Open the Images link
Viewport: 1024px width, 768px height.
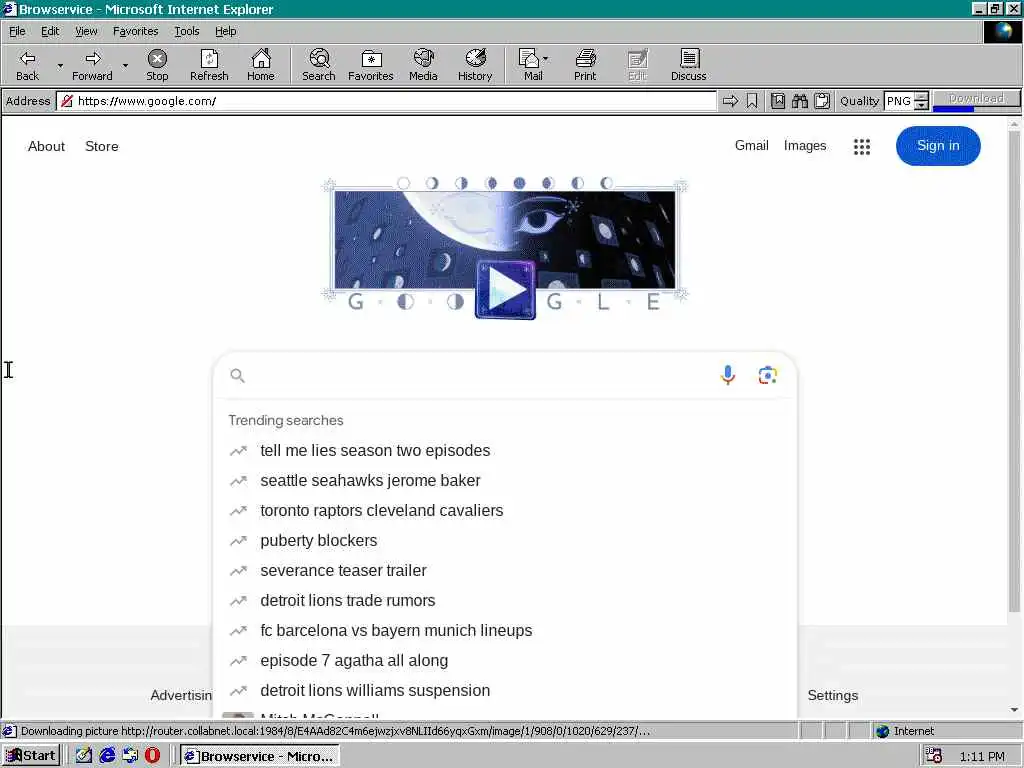pos(805,146)
